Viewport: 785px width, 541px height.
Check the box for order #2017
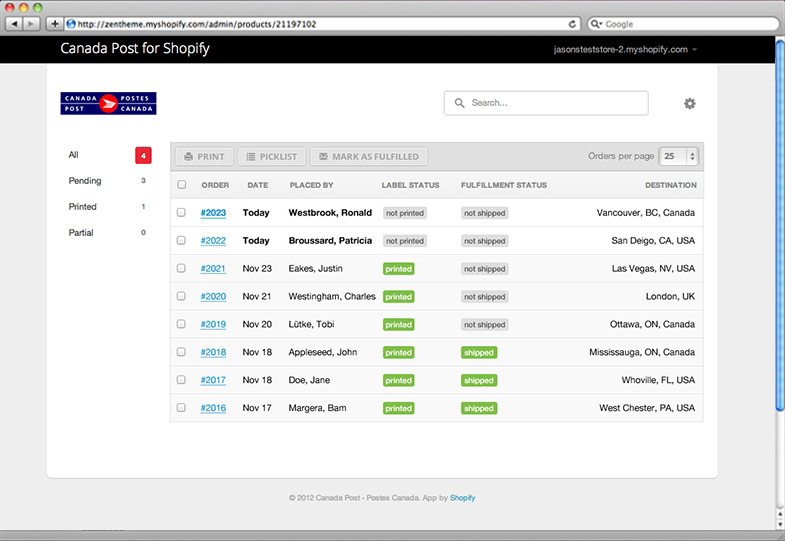181,380
